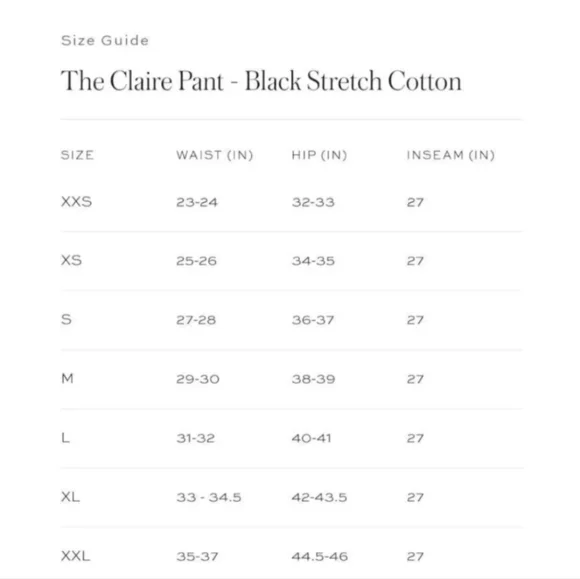Viewport: 580px width, 579px height.
Task: Click the WAIST (IN) column header
Action: pos(215,155)
